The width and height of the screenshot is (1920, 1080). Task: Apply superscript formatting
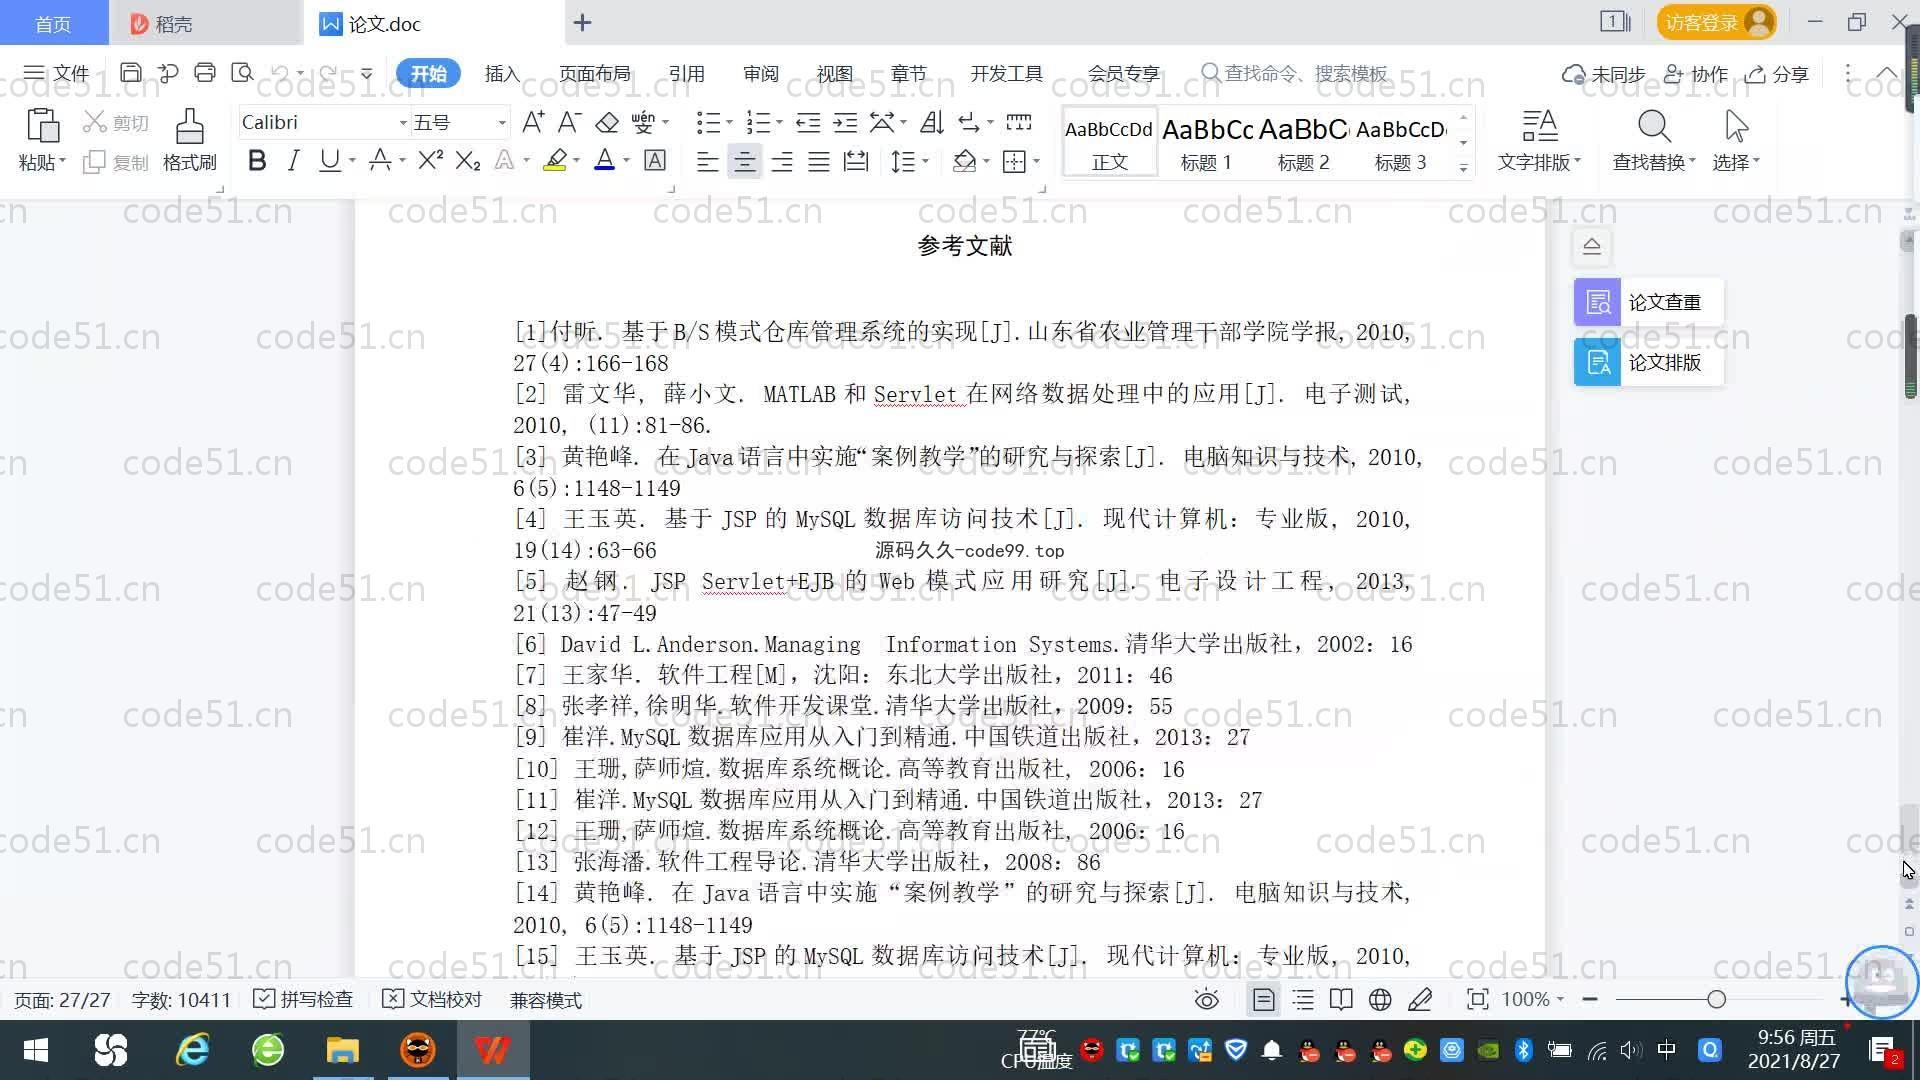tap(430, 160)
